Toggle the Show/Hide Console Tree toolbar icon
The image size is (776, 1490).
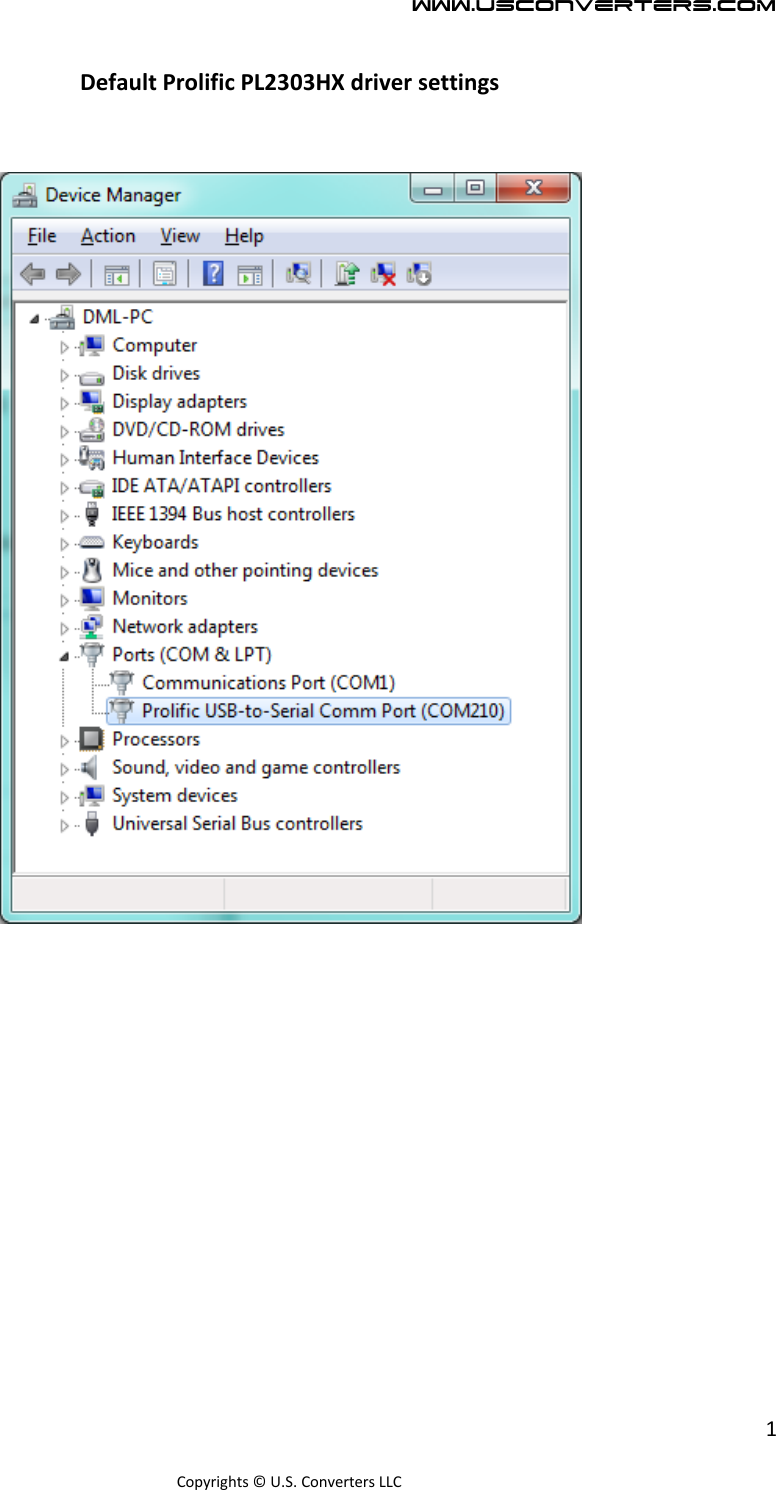(117, 273)
